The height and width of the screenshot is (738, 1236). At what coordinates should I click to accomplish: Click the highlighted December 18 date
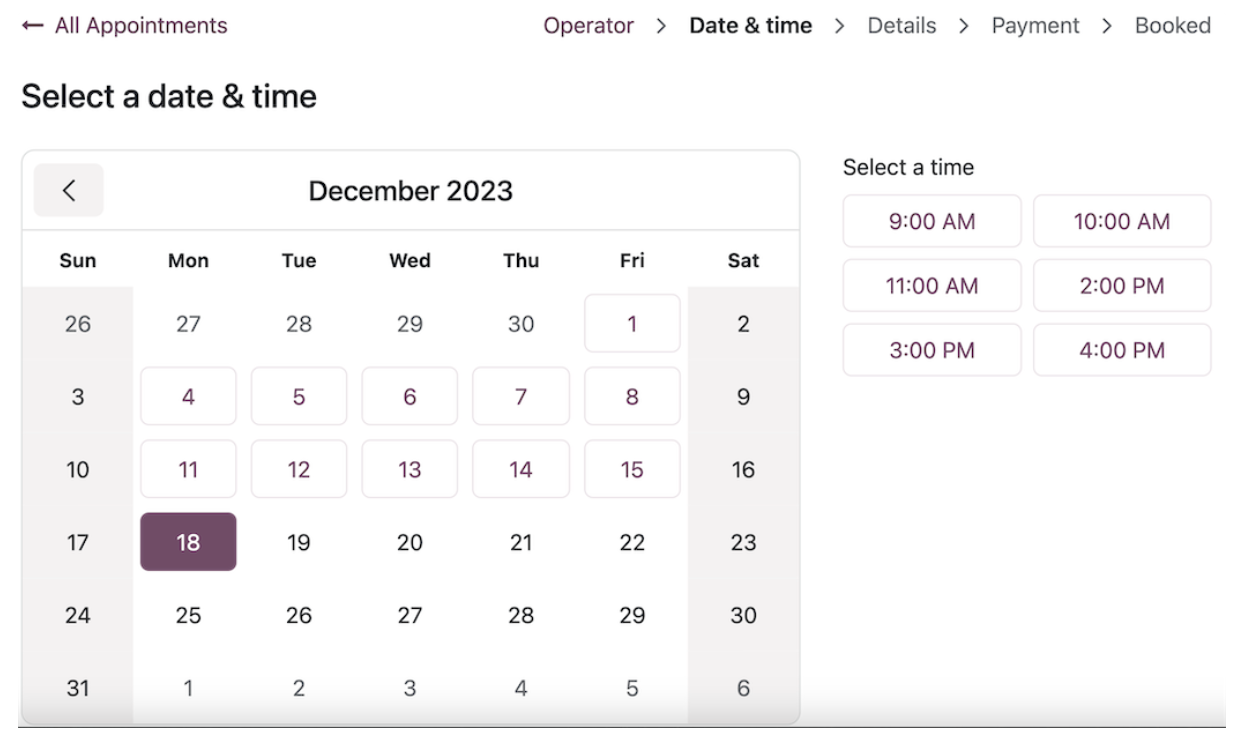coord(188,542)
